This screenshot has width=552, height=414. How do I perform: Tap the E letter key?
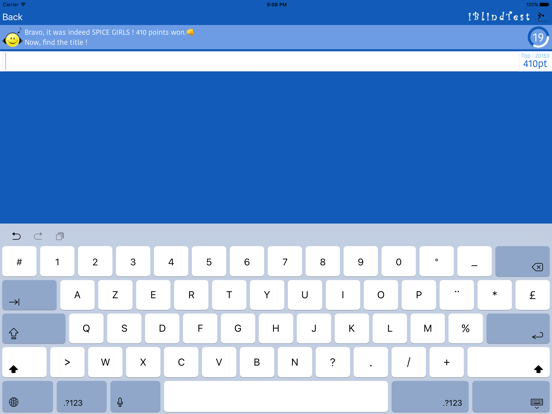tap(153, 295)
